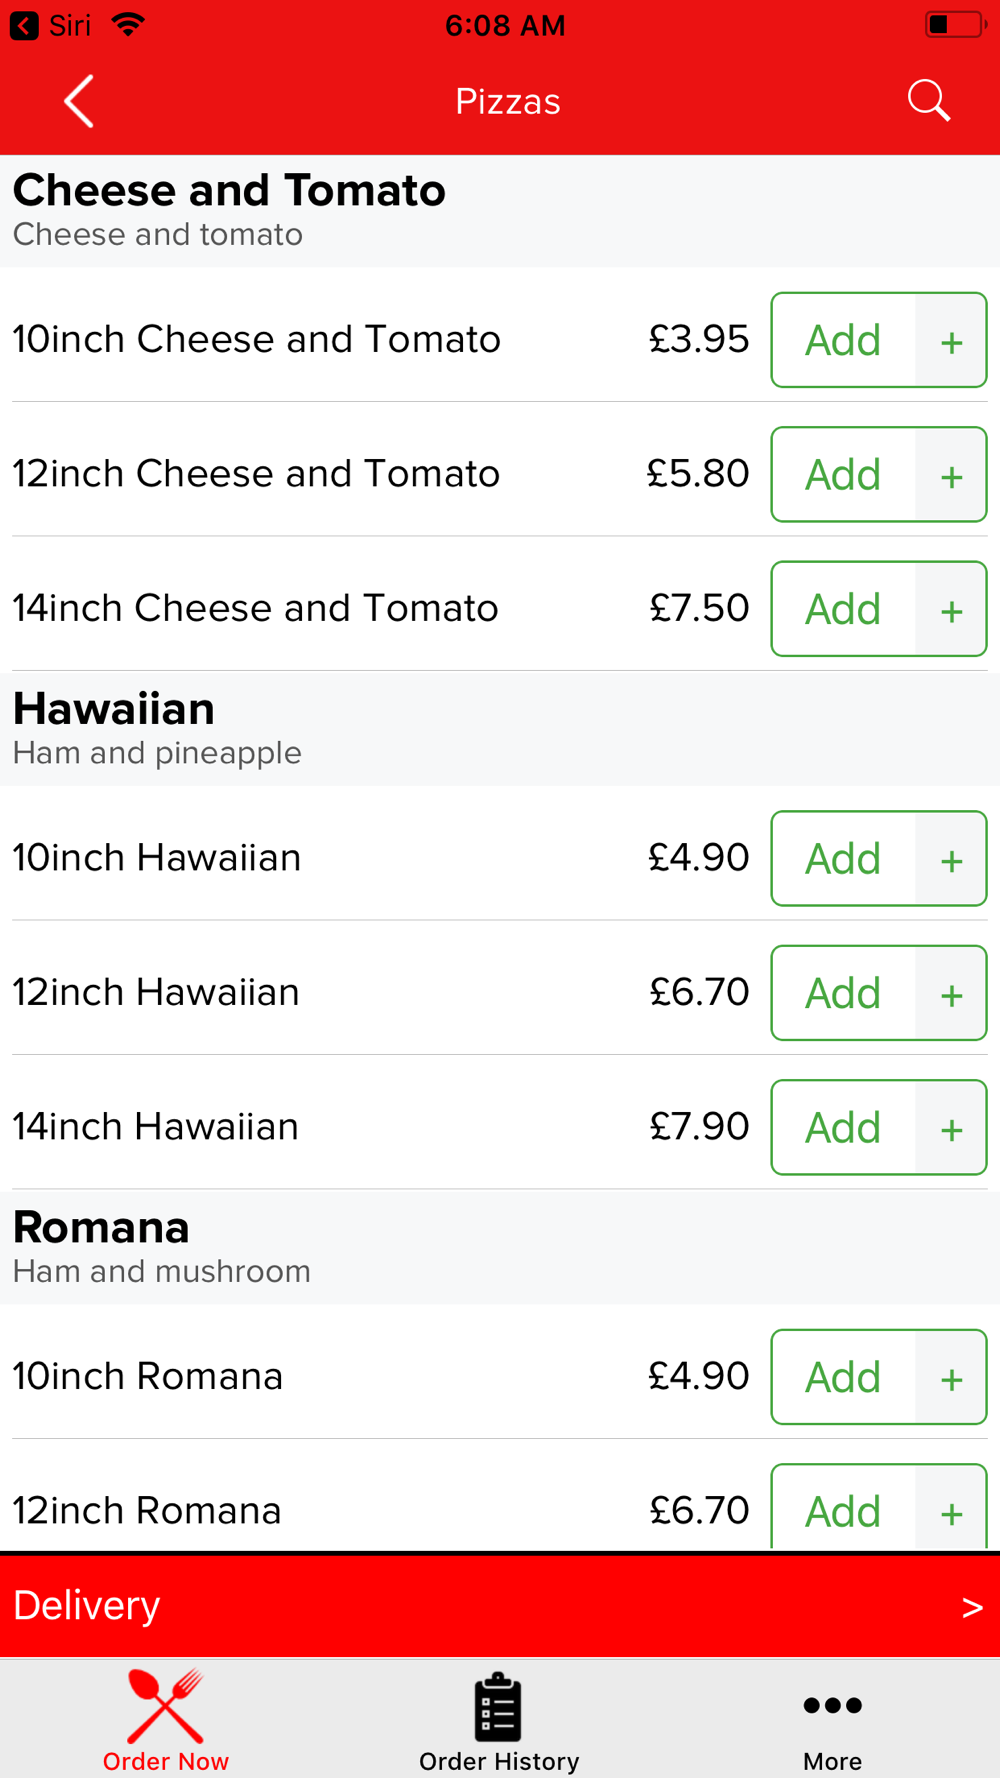The height and width of the screenshot is (1778, 1000).
Task: Tap the back arrow icon
Action: 79,101
